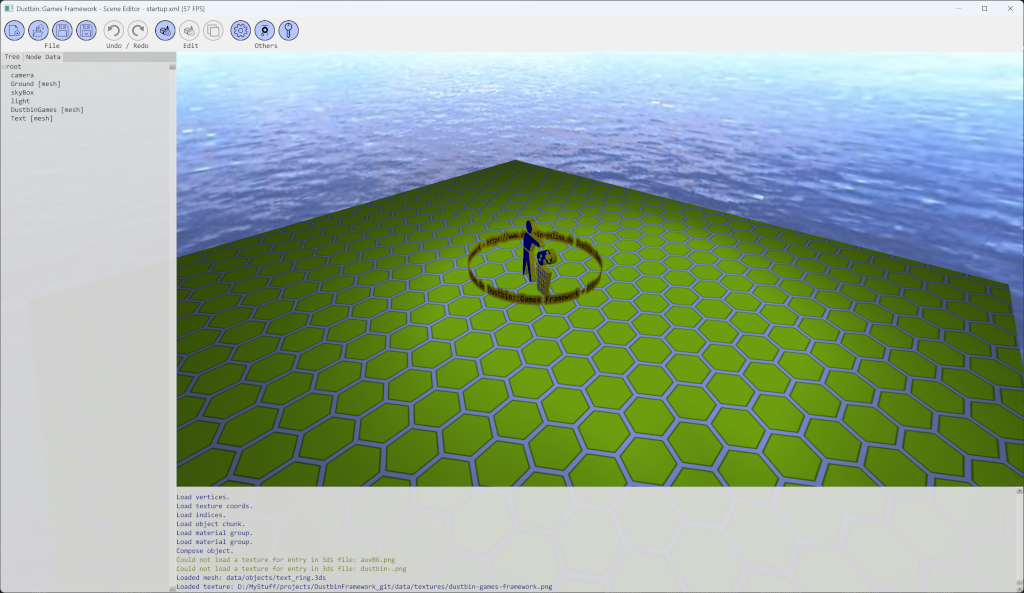Select the DustbinGames [mesh] node
Screen dimensions: 1024x593
tap(47, 110)
